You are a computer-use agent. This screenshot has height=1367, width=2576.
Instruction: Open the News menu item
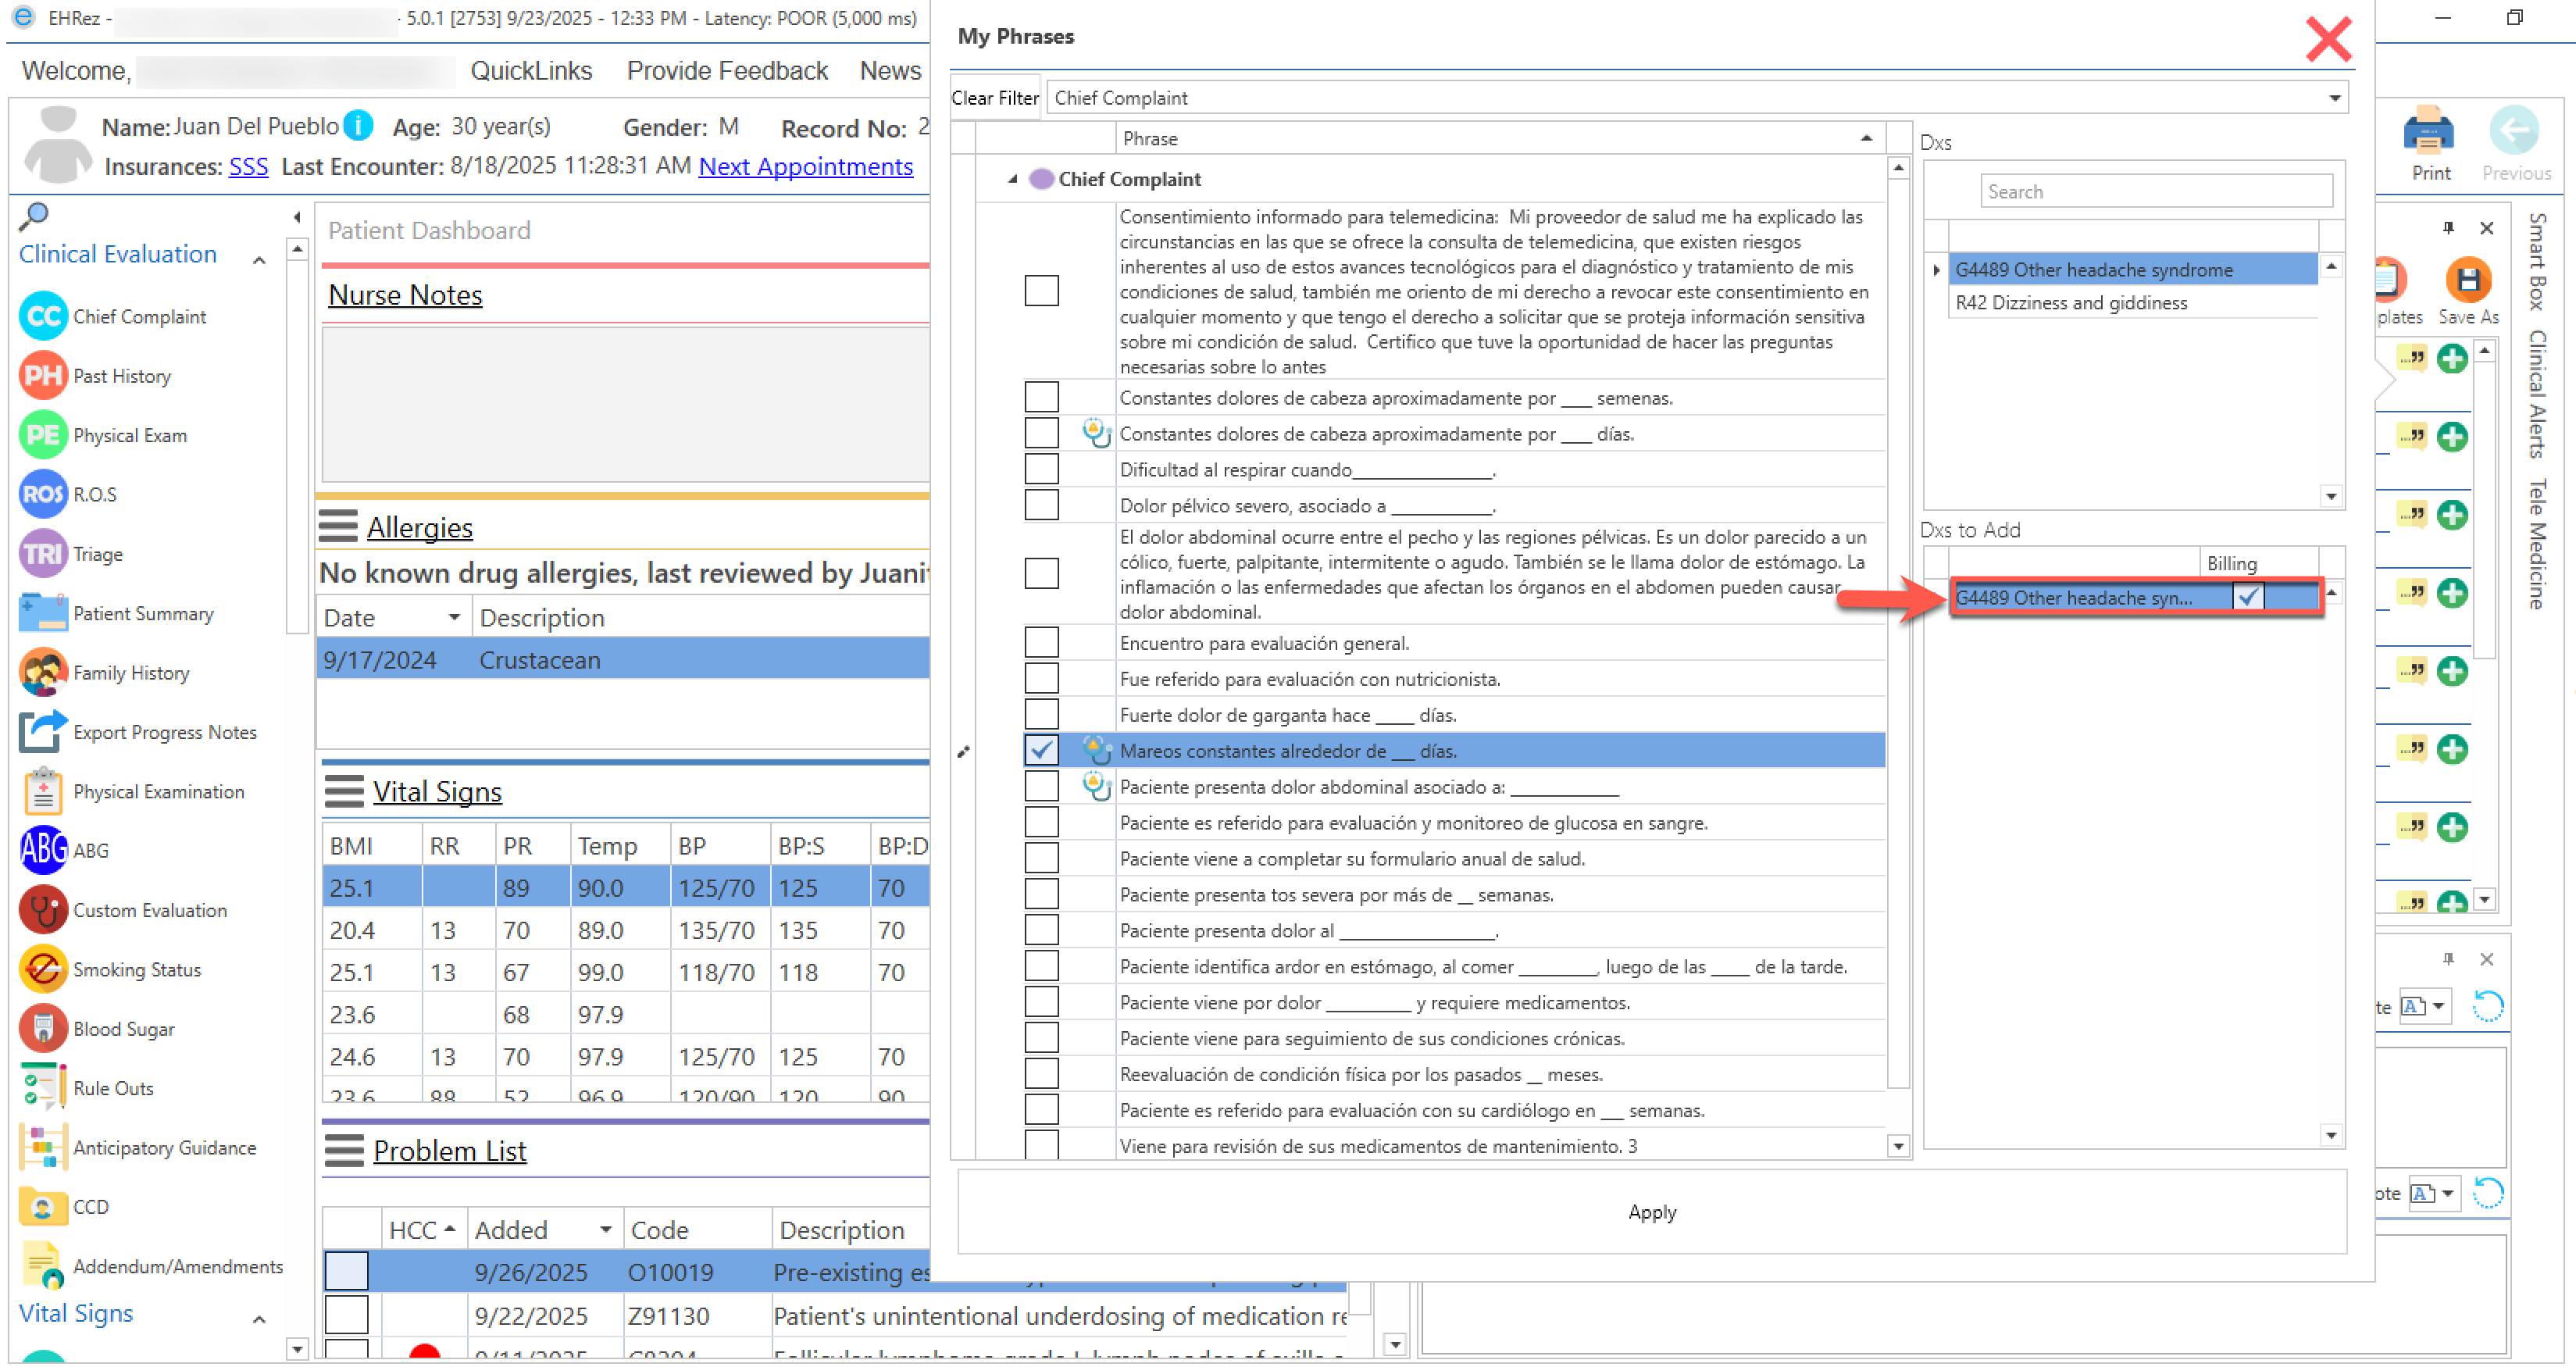pos(890,71)
